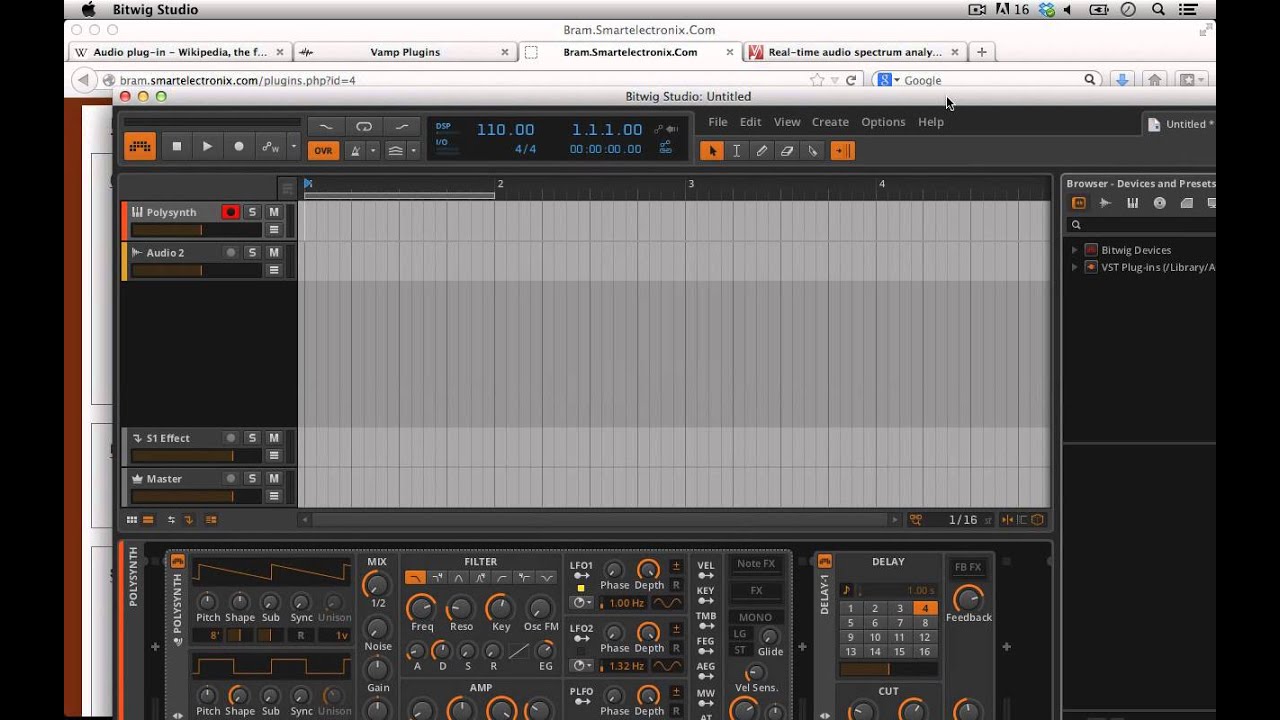Mute the S1 Effect track
Image resolution: width=1280 pixels, height=720 pixels.
pyautogui.click(x=273, y=438)
